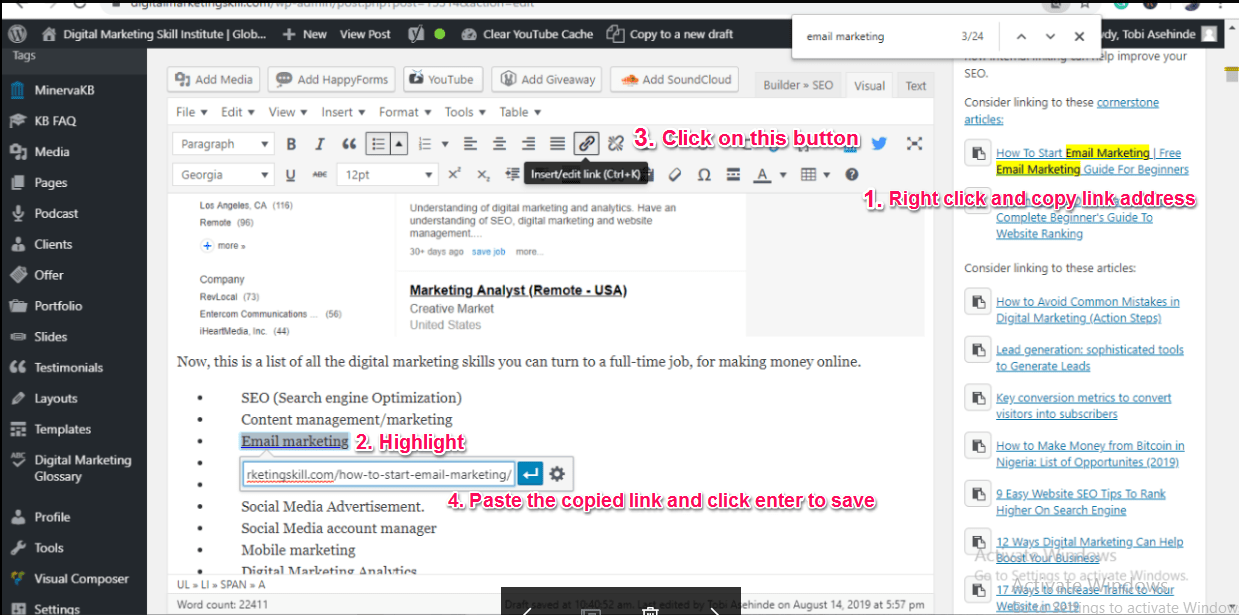
Task: Open the Insert menu in the editor
Action: (342, 112)
